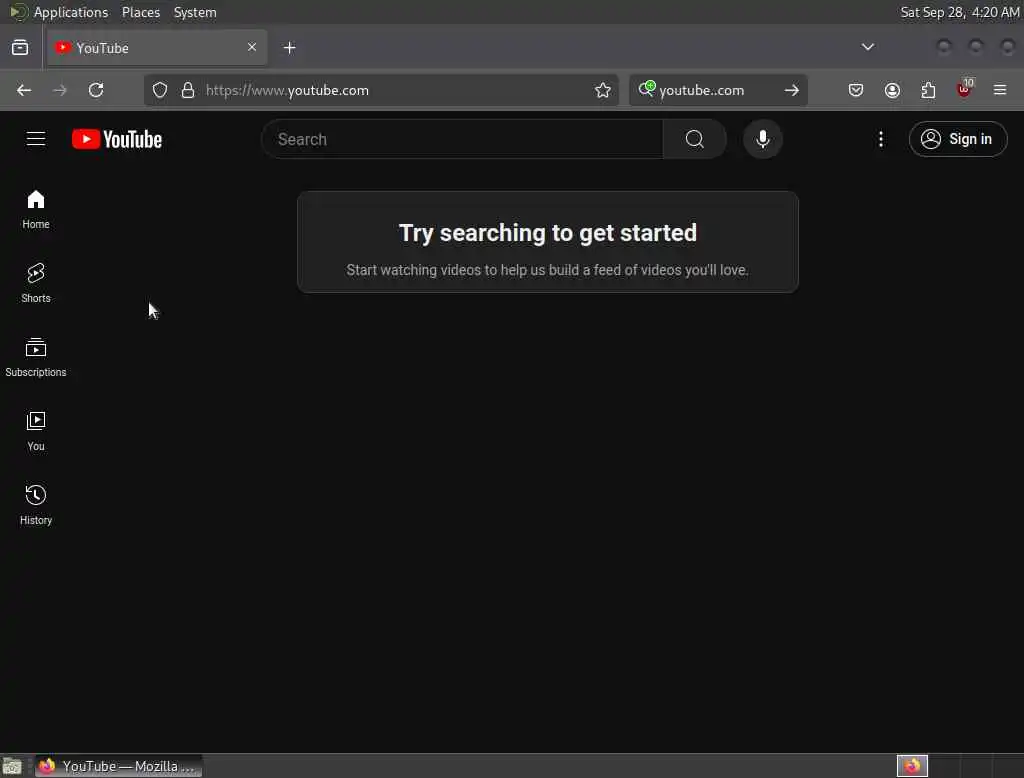Expand the list all tabs chevron
Screen dimensions: 1024x778
coord(867,47)
